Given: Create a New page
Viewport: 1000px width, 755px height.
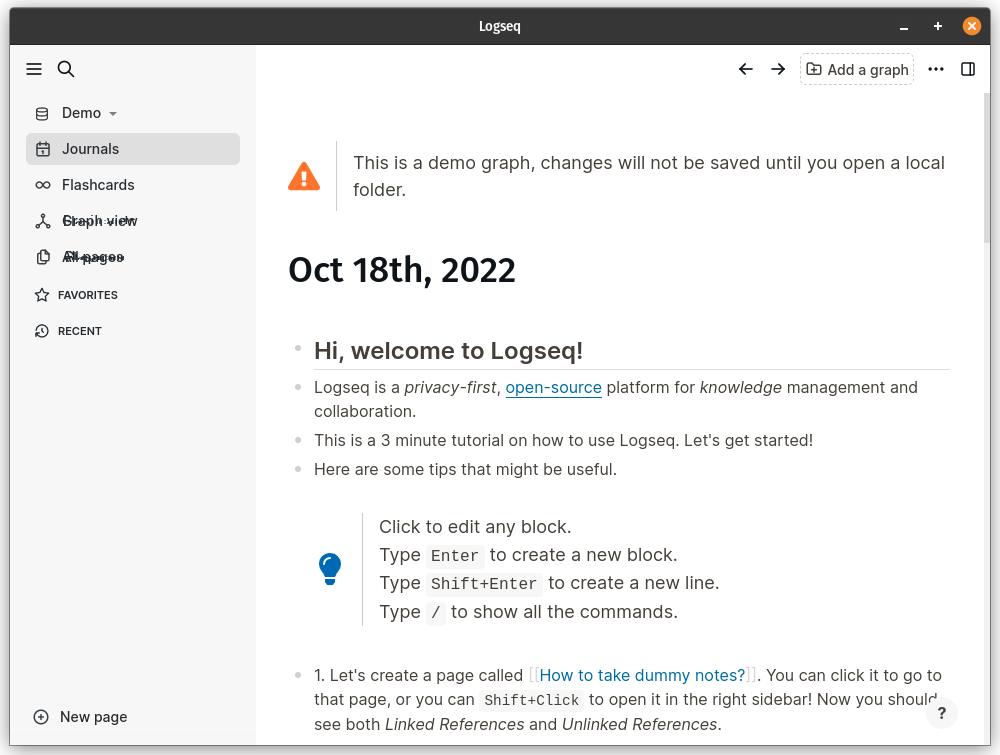Looking at the screenshot, I should tap(80, 717).
